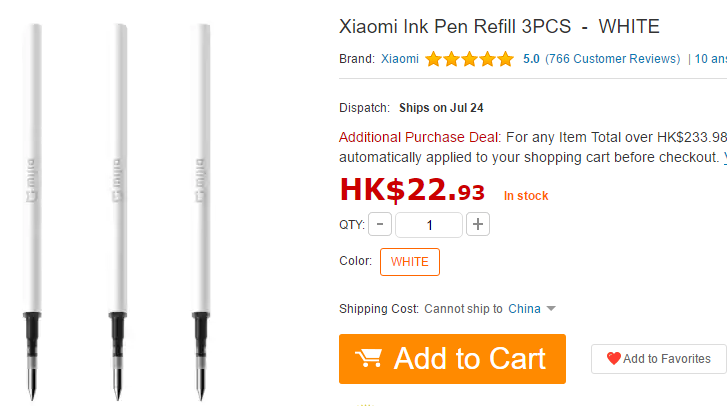Click the Add to Cart button
The image size is (727, 406).
tap(452, 359)
